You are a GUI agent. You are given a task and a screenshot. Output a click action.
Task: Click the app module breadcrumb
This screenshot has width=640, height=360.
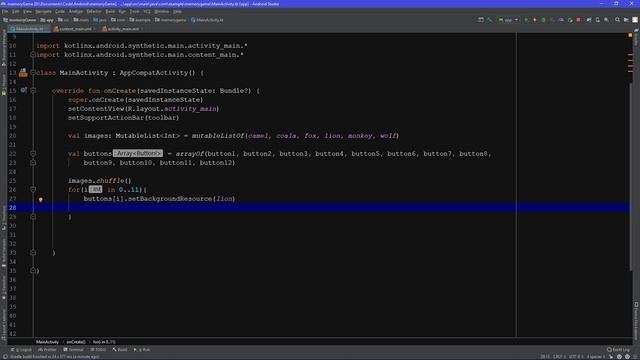point(47,20)
